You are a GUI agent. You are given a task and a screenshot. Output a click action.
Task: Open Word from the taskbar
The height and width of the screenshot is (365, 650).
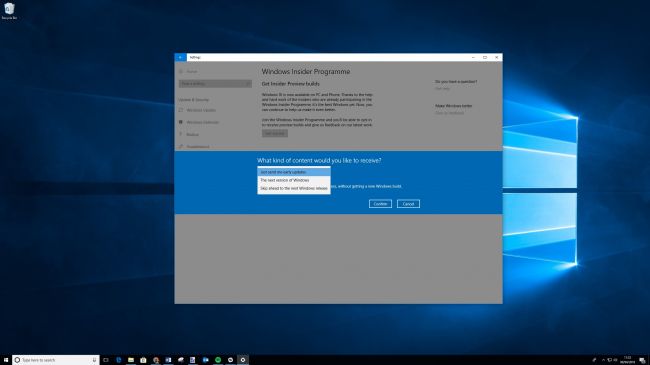[168, 360]
